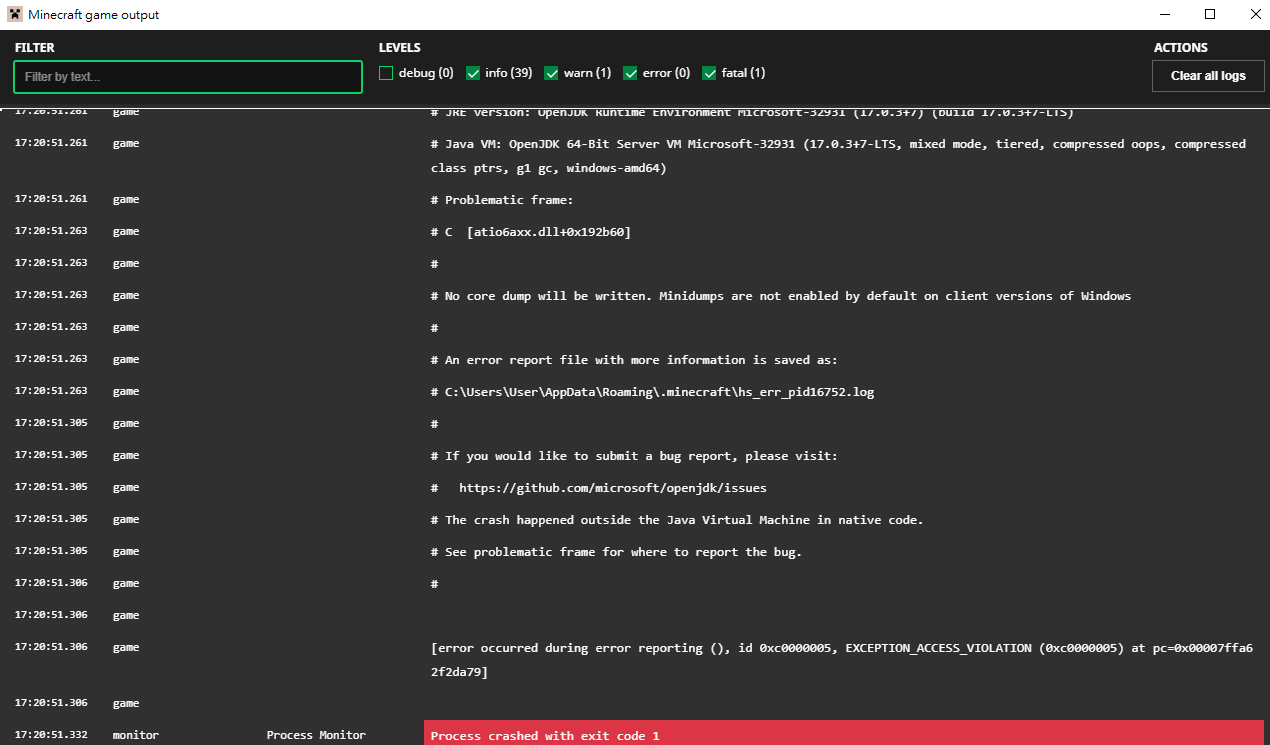Enable the debug level checkbox
This screenshot has width=1270, height=745.
[x=386, y=73]
